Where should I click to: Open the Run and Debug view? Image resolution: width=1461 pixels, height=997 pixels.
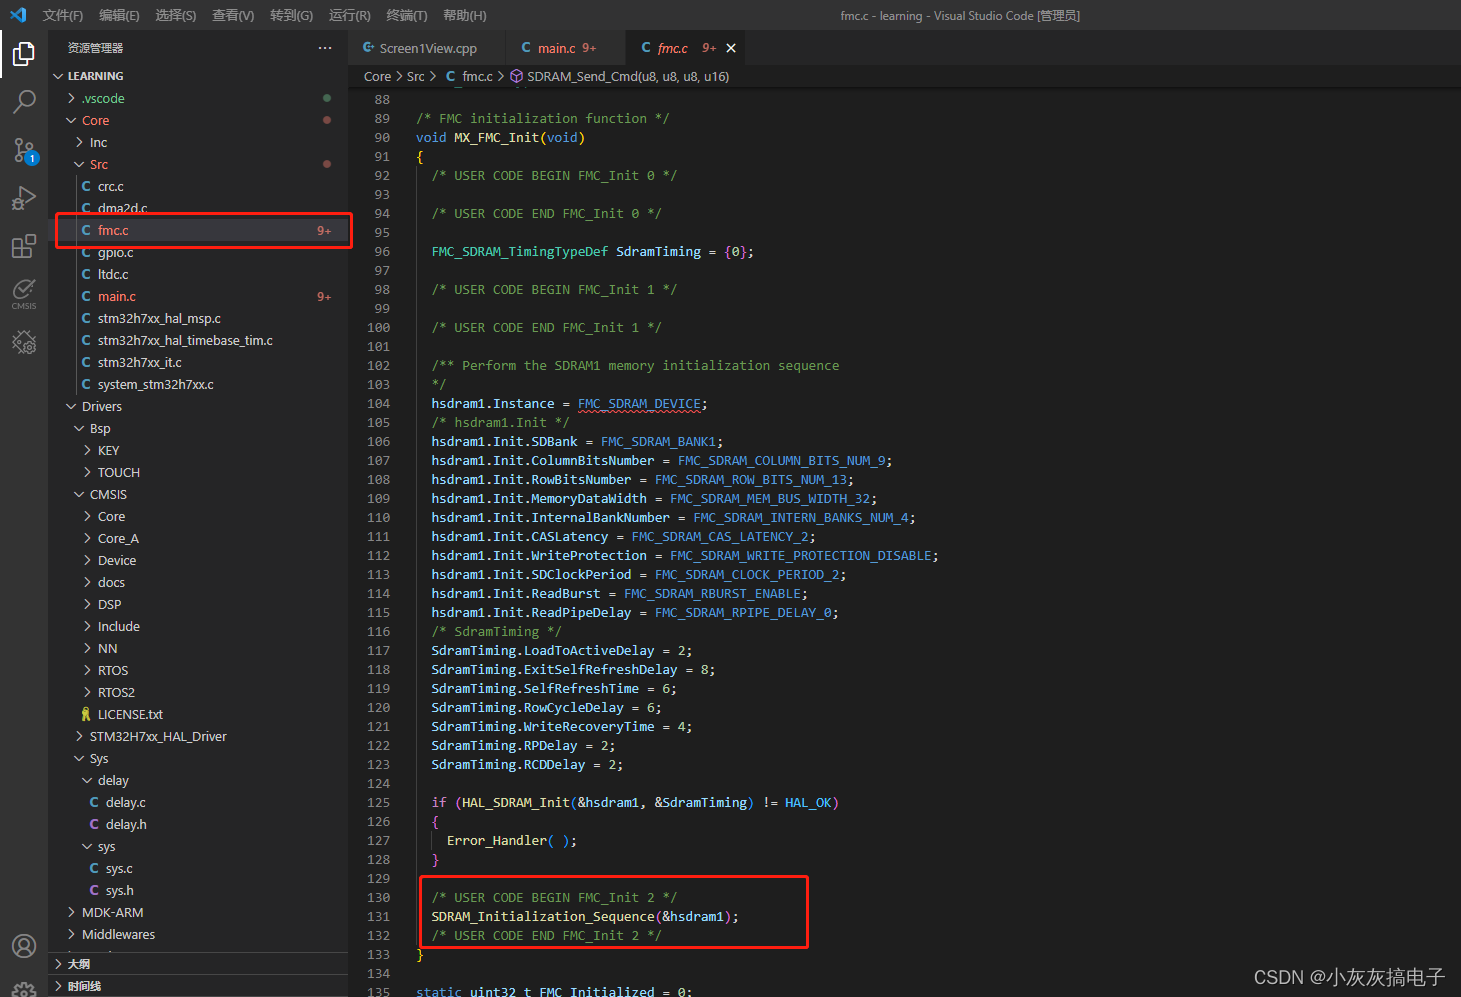pos(24,198)
